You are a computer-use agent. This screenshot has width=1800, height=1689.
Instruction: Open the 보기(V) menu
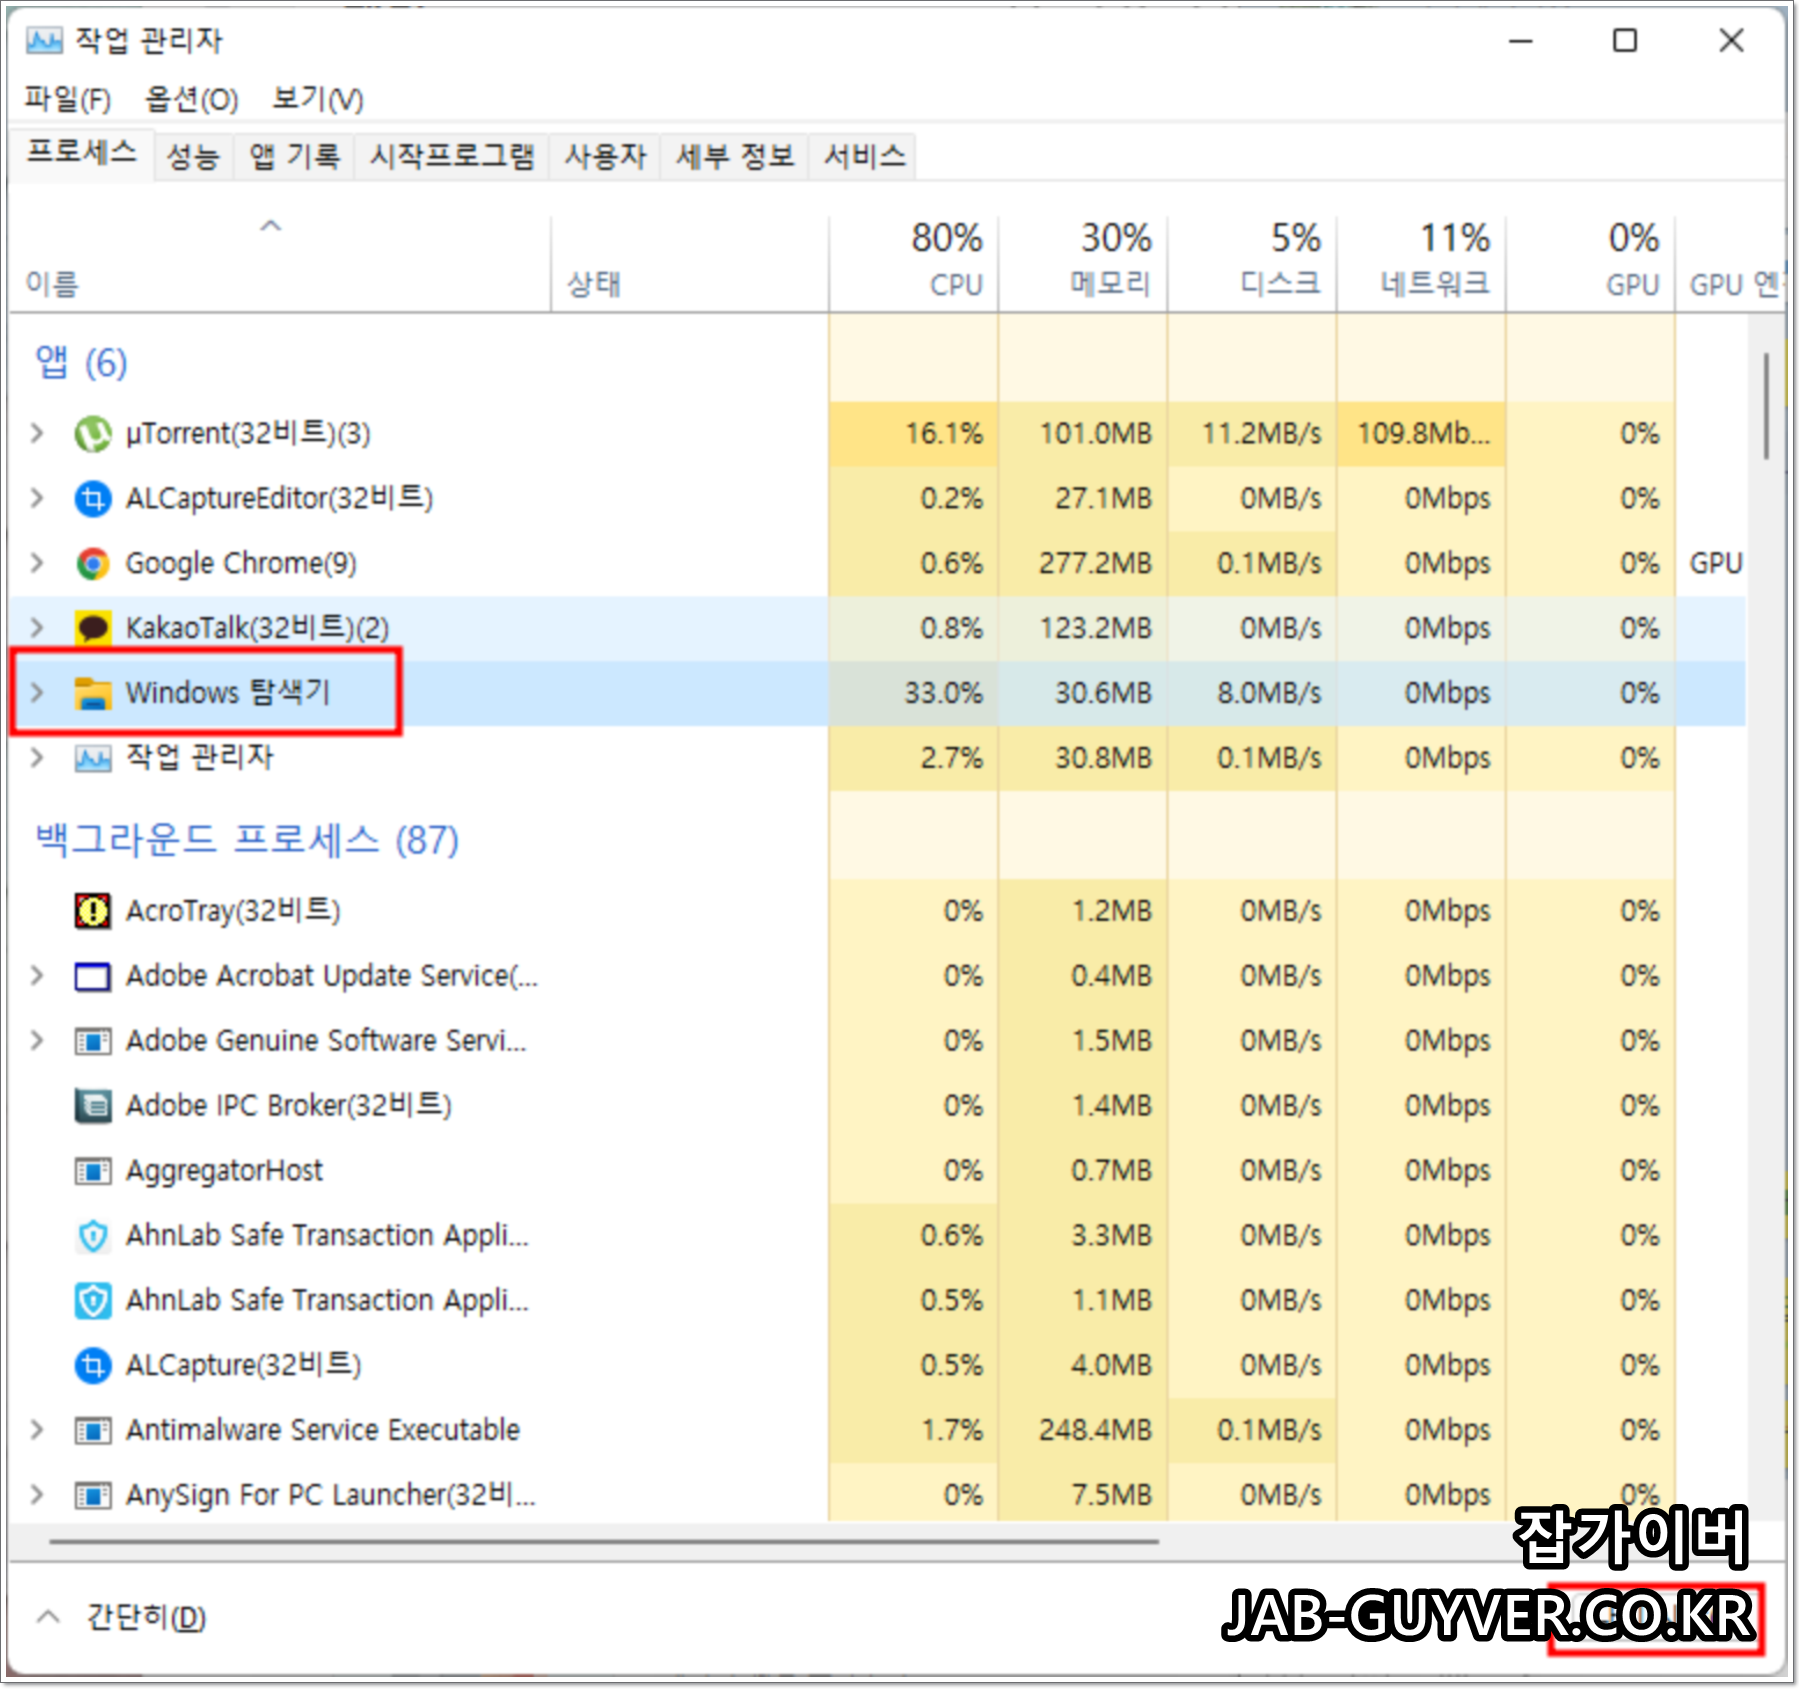(x=316, y=99)
